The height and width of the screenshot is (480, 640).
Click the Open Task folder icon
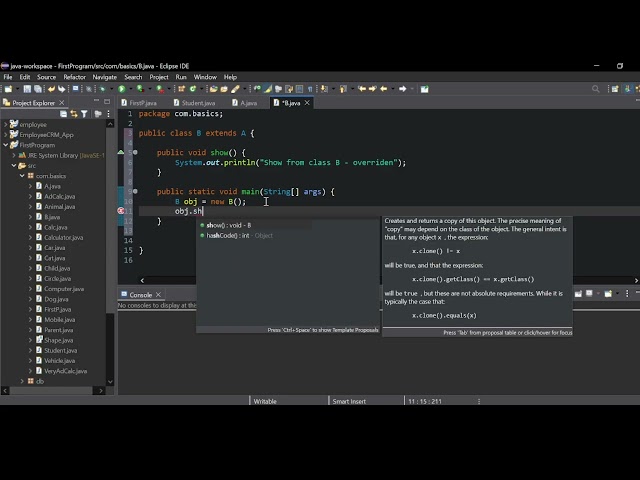(224, 89)
